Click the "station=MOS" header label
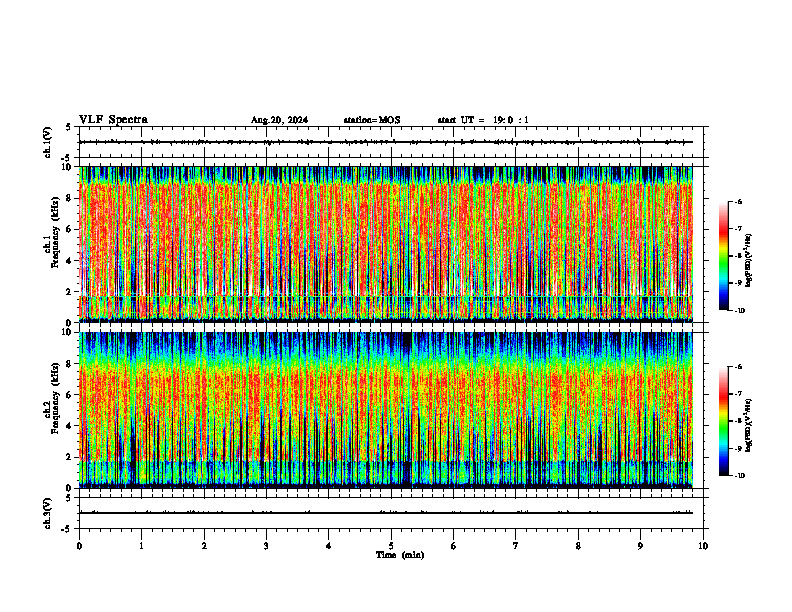Screen dimensions: 792x612 372,120
